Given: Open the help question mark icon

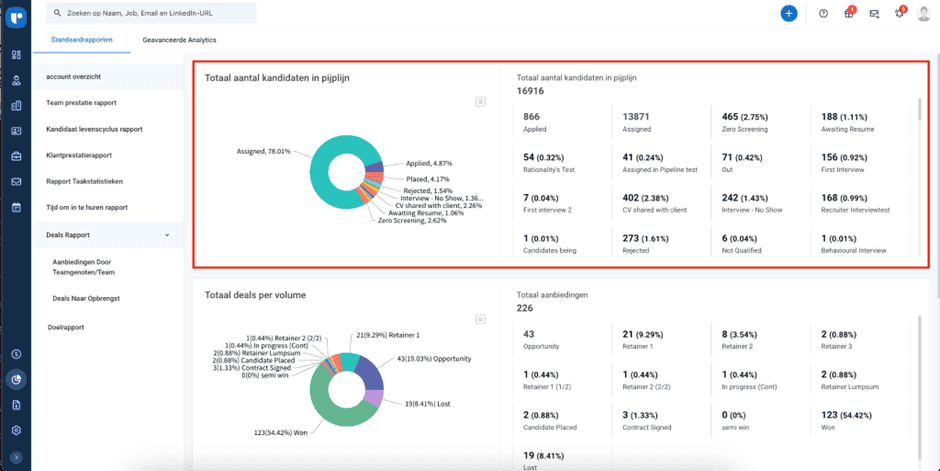Looking at the screenshot, I should (823, 13).
